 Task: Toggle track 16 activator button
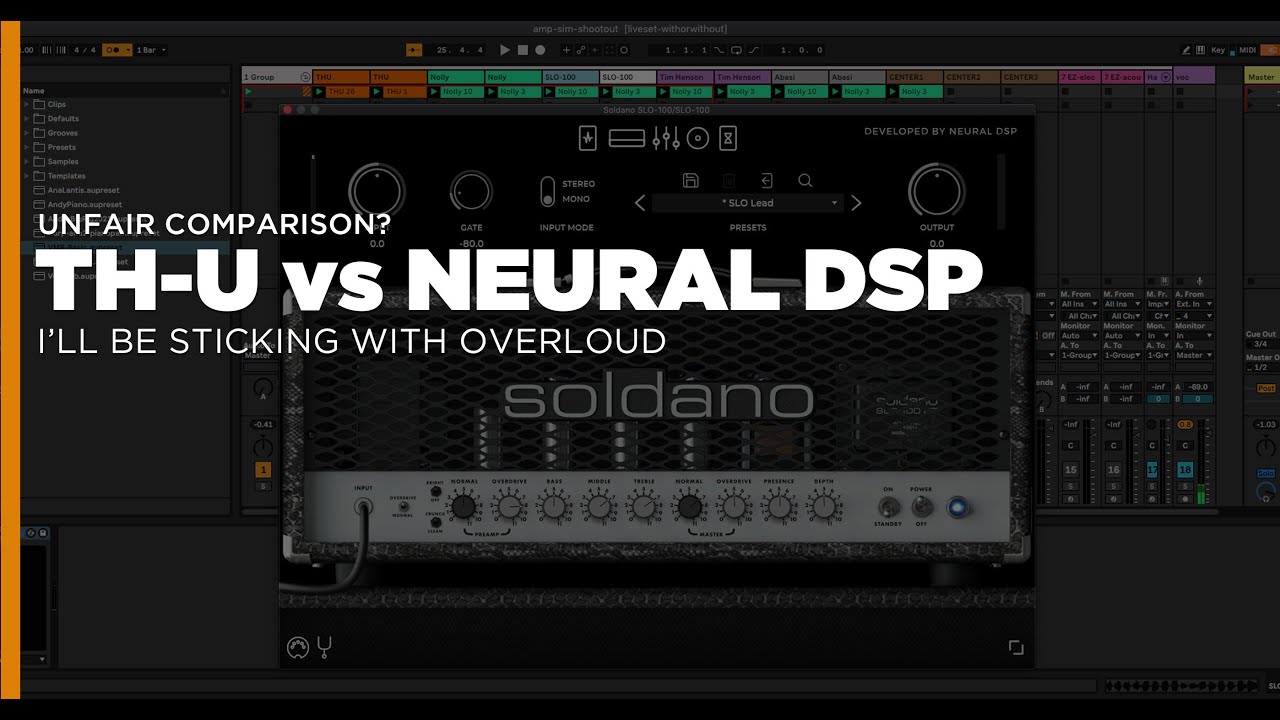(1115, 469)
